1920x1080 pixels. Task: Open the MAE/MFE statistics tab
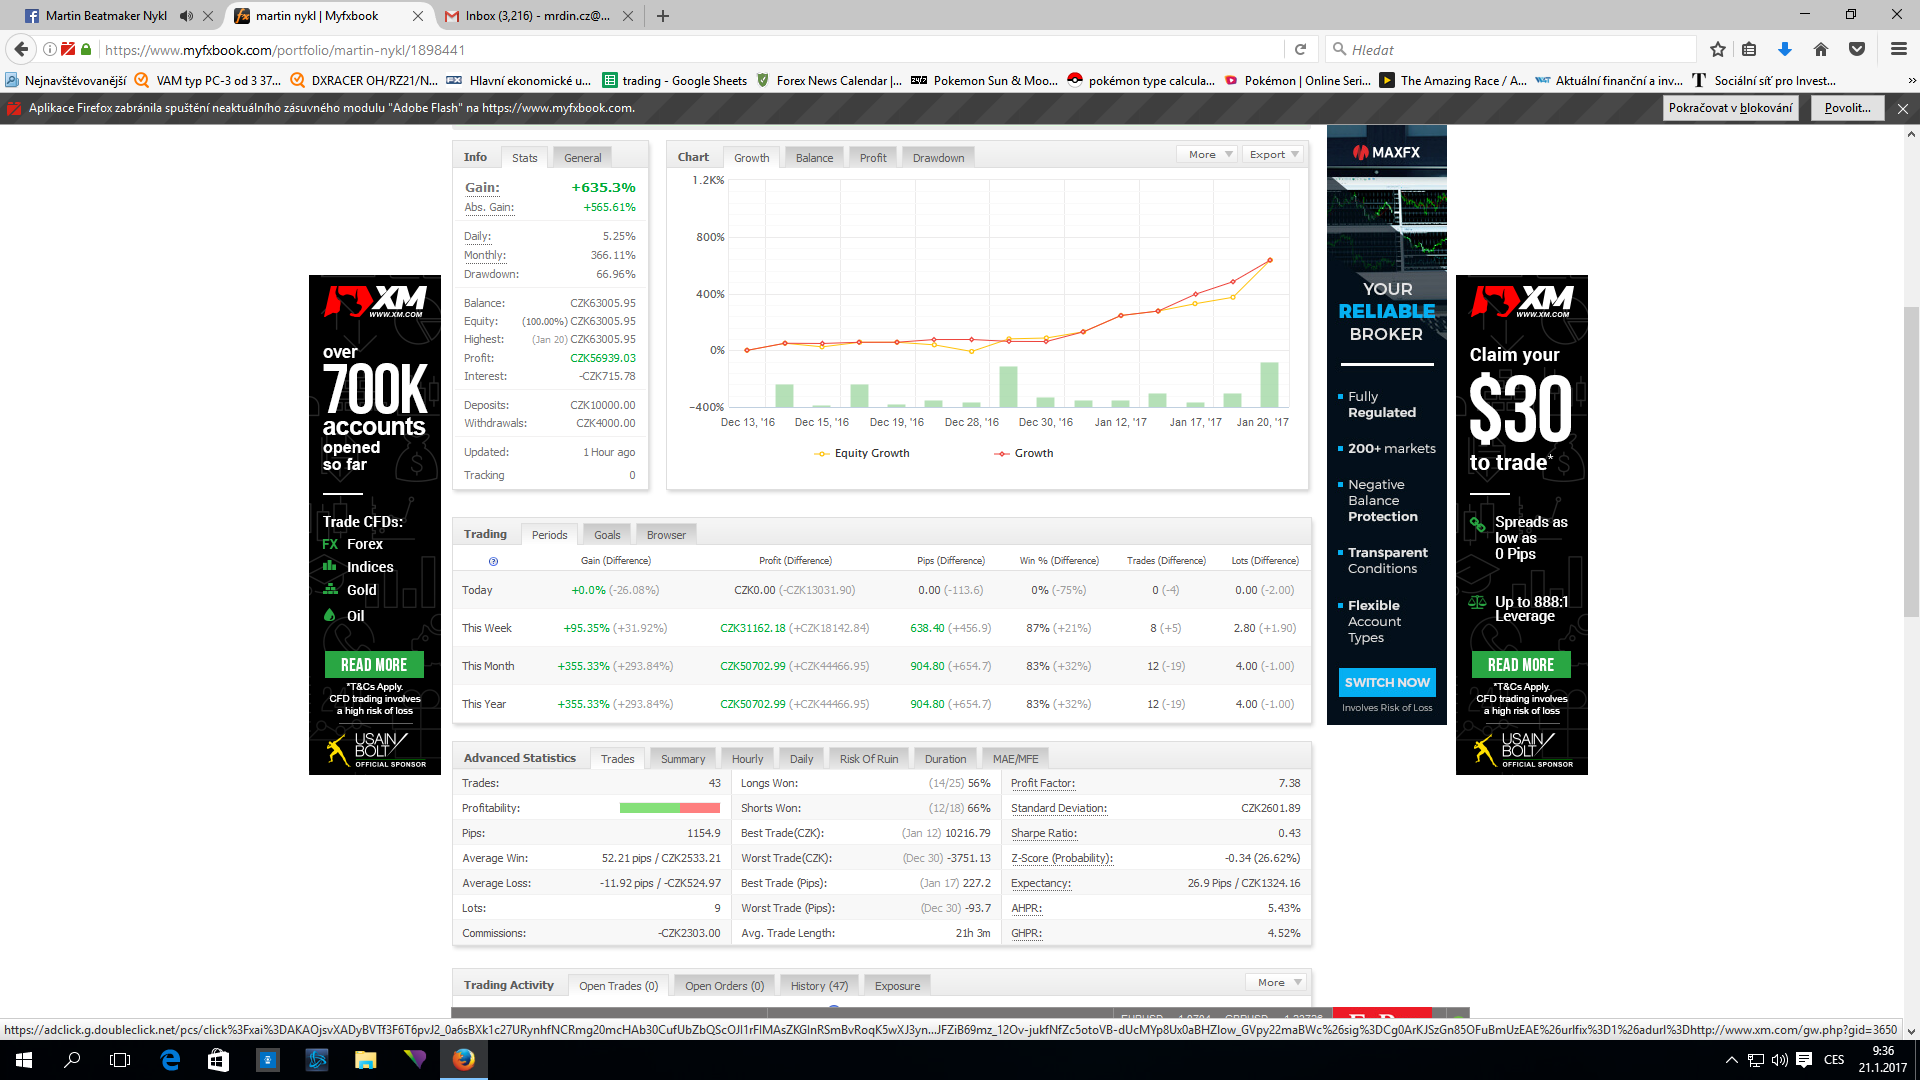1015,759
